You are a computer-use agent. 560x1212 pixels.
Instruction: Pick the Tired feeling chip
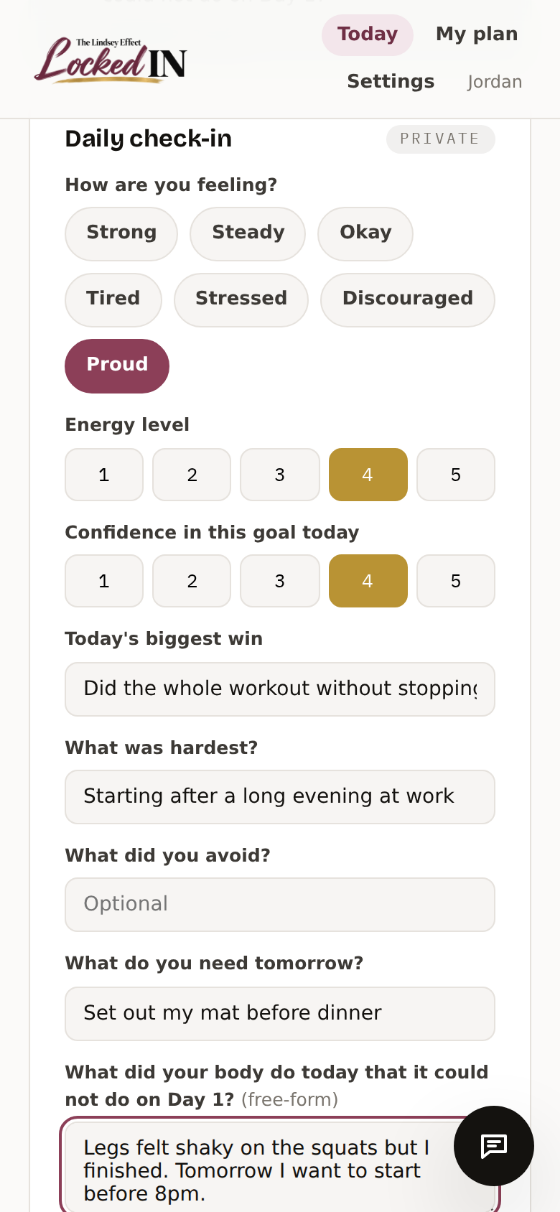(x=113, y=299)
